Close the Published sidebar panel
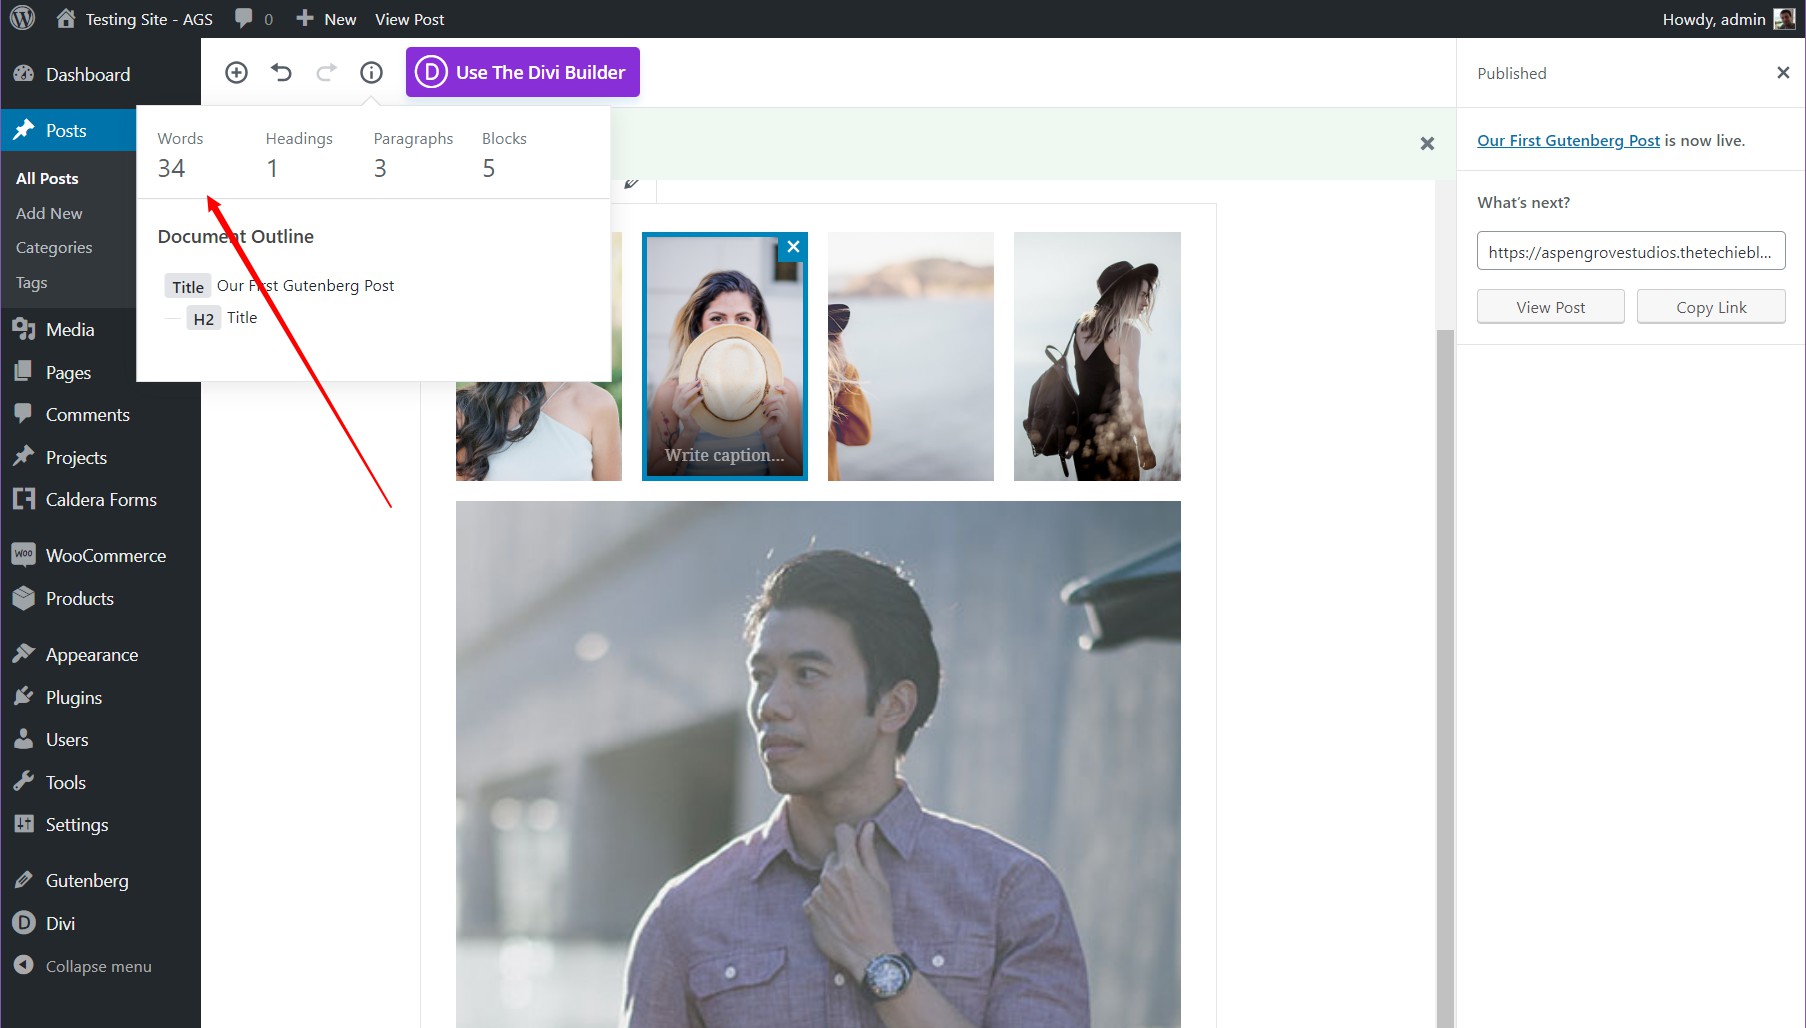Image resolution: width=1806 pixels, height=1028 pixels. coord(1783,72)
